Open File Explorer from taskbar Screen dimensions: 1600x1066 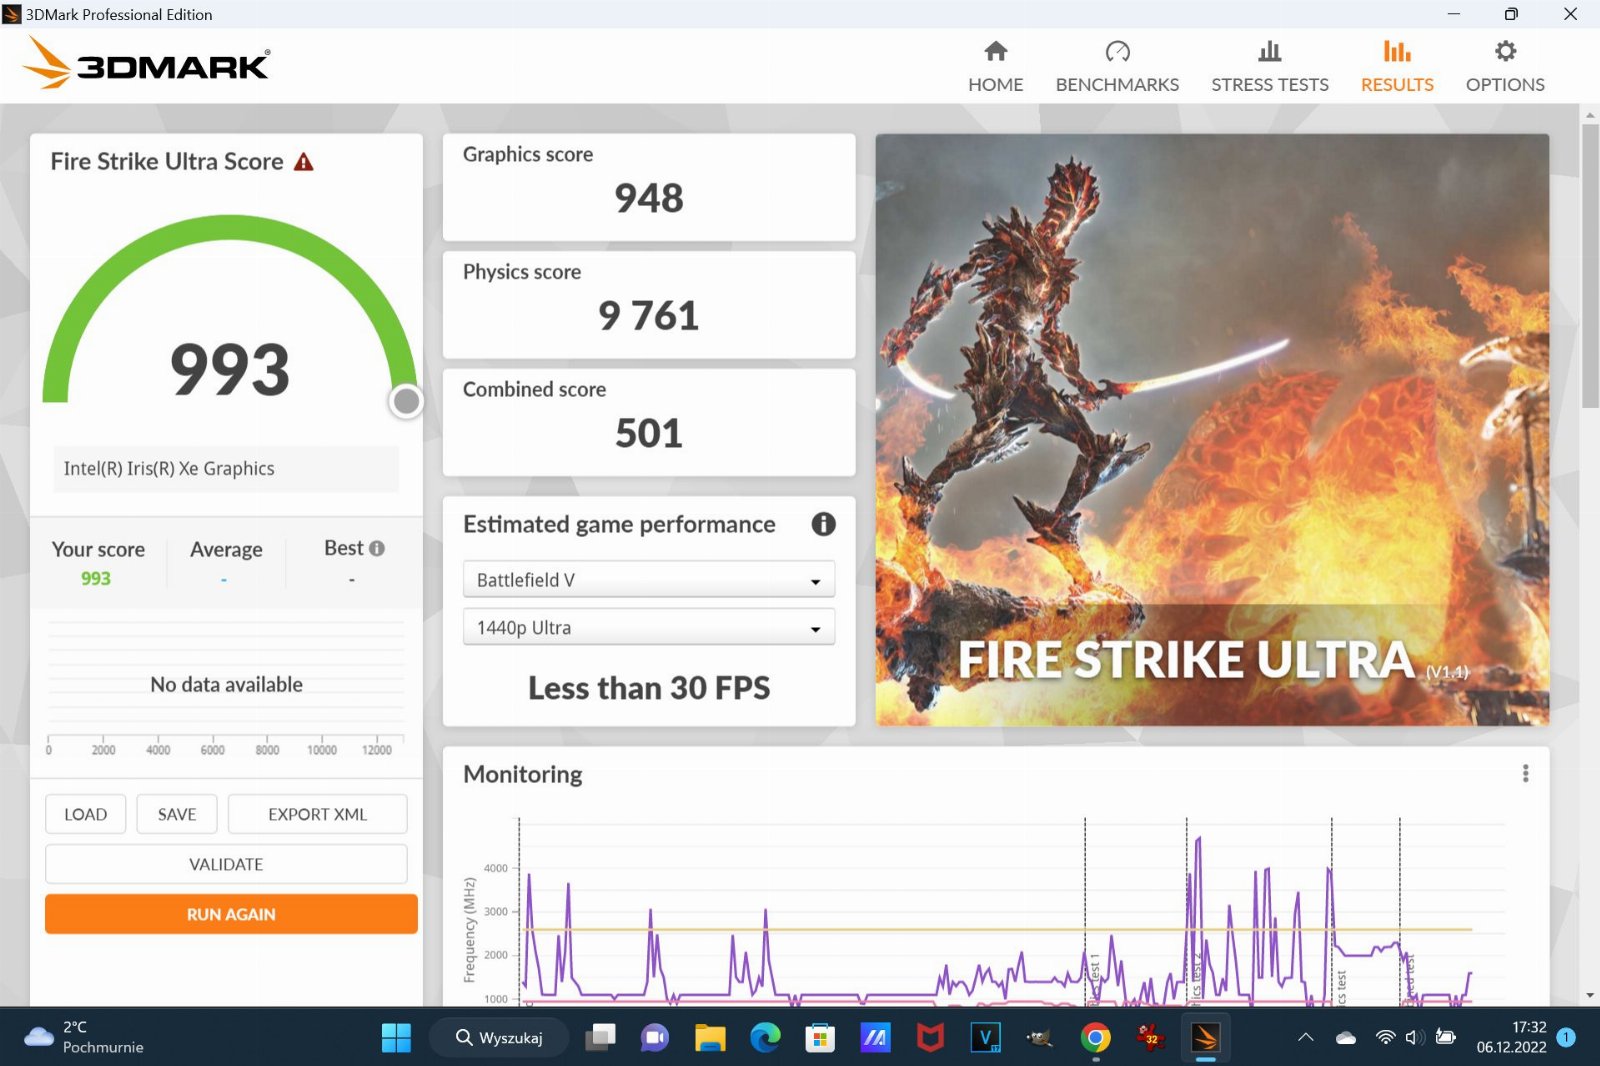click(x=710, y=1038)
